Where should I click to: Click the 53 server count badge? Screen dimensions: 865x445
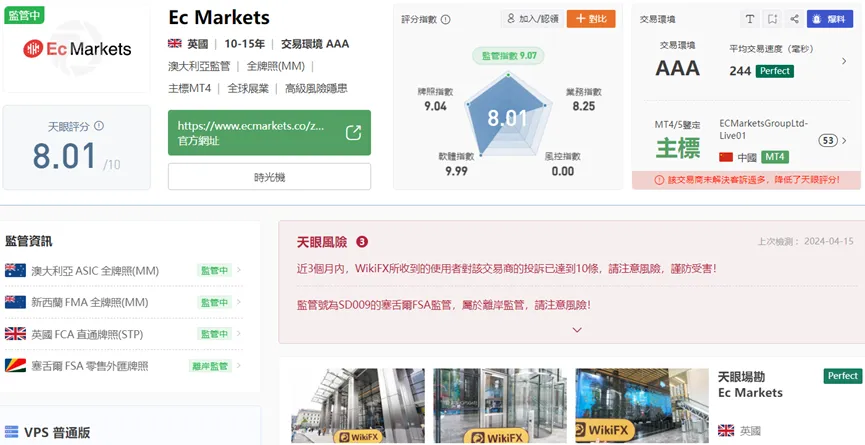coord(827,141)
